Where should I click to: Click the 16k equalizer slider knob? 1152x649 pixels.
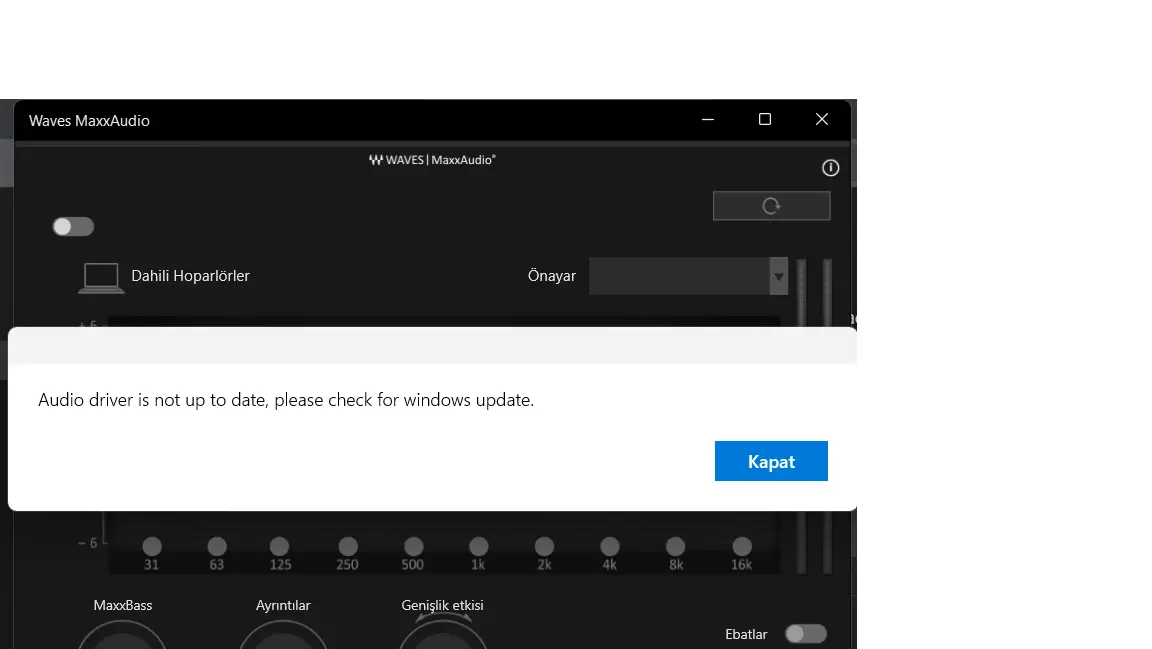coord(742,546)
